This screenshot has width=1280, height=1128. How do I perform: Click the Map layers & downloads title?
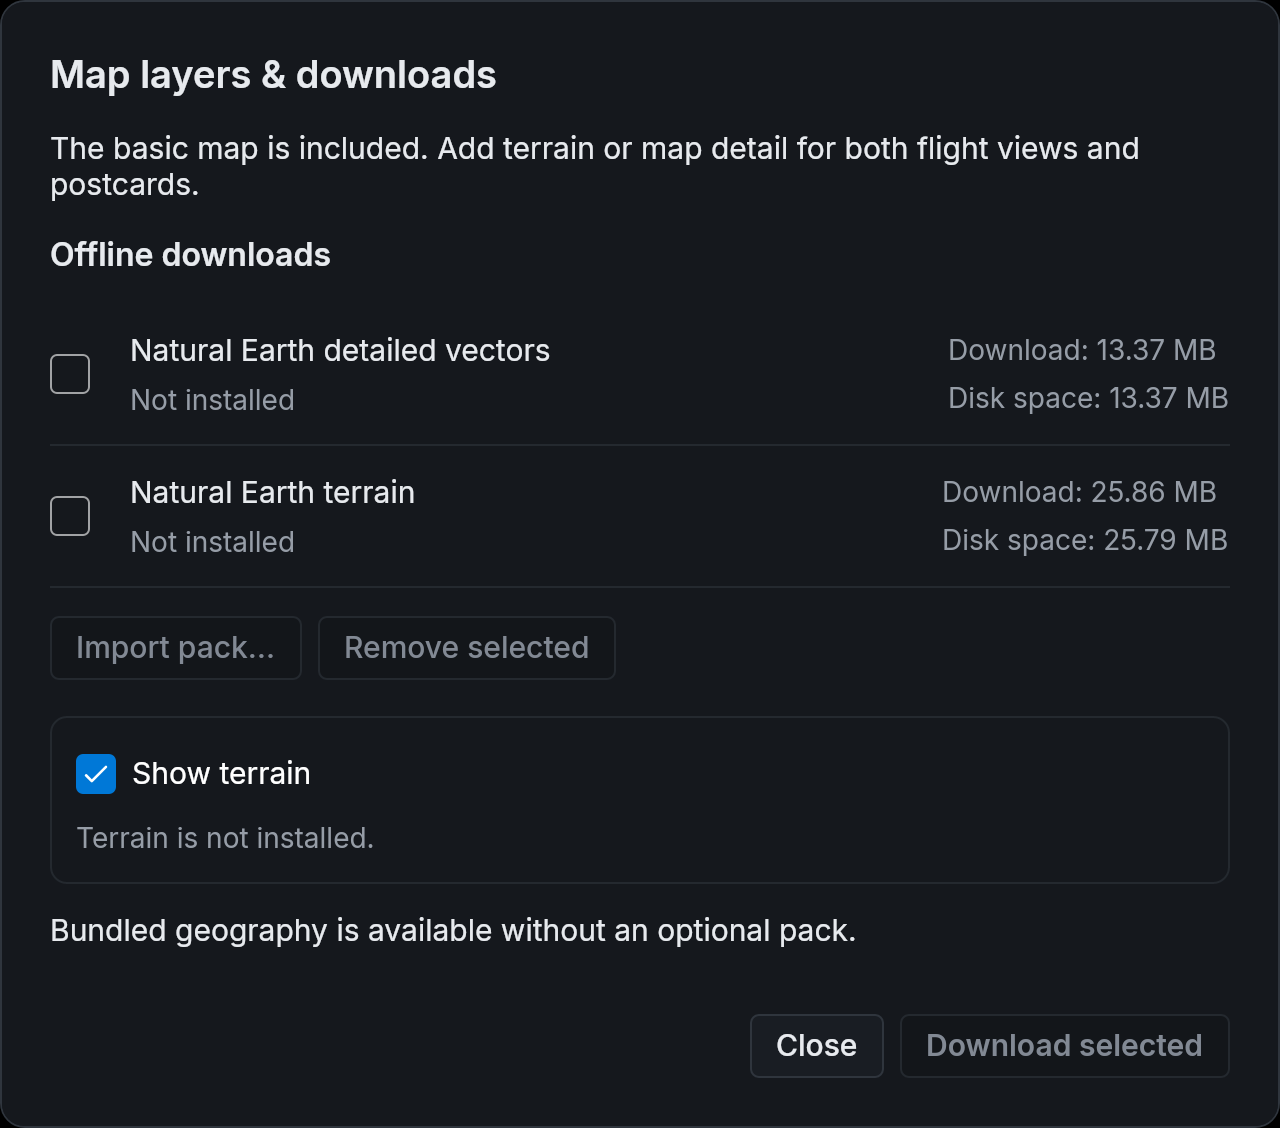tap(273, 75)
